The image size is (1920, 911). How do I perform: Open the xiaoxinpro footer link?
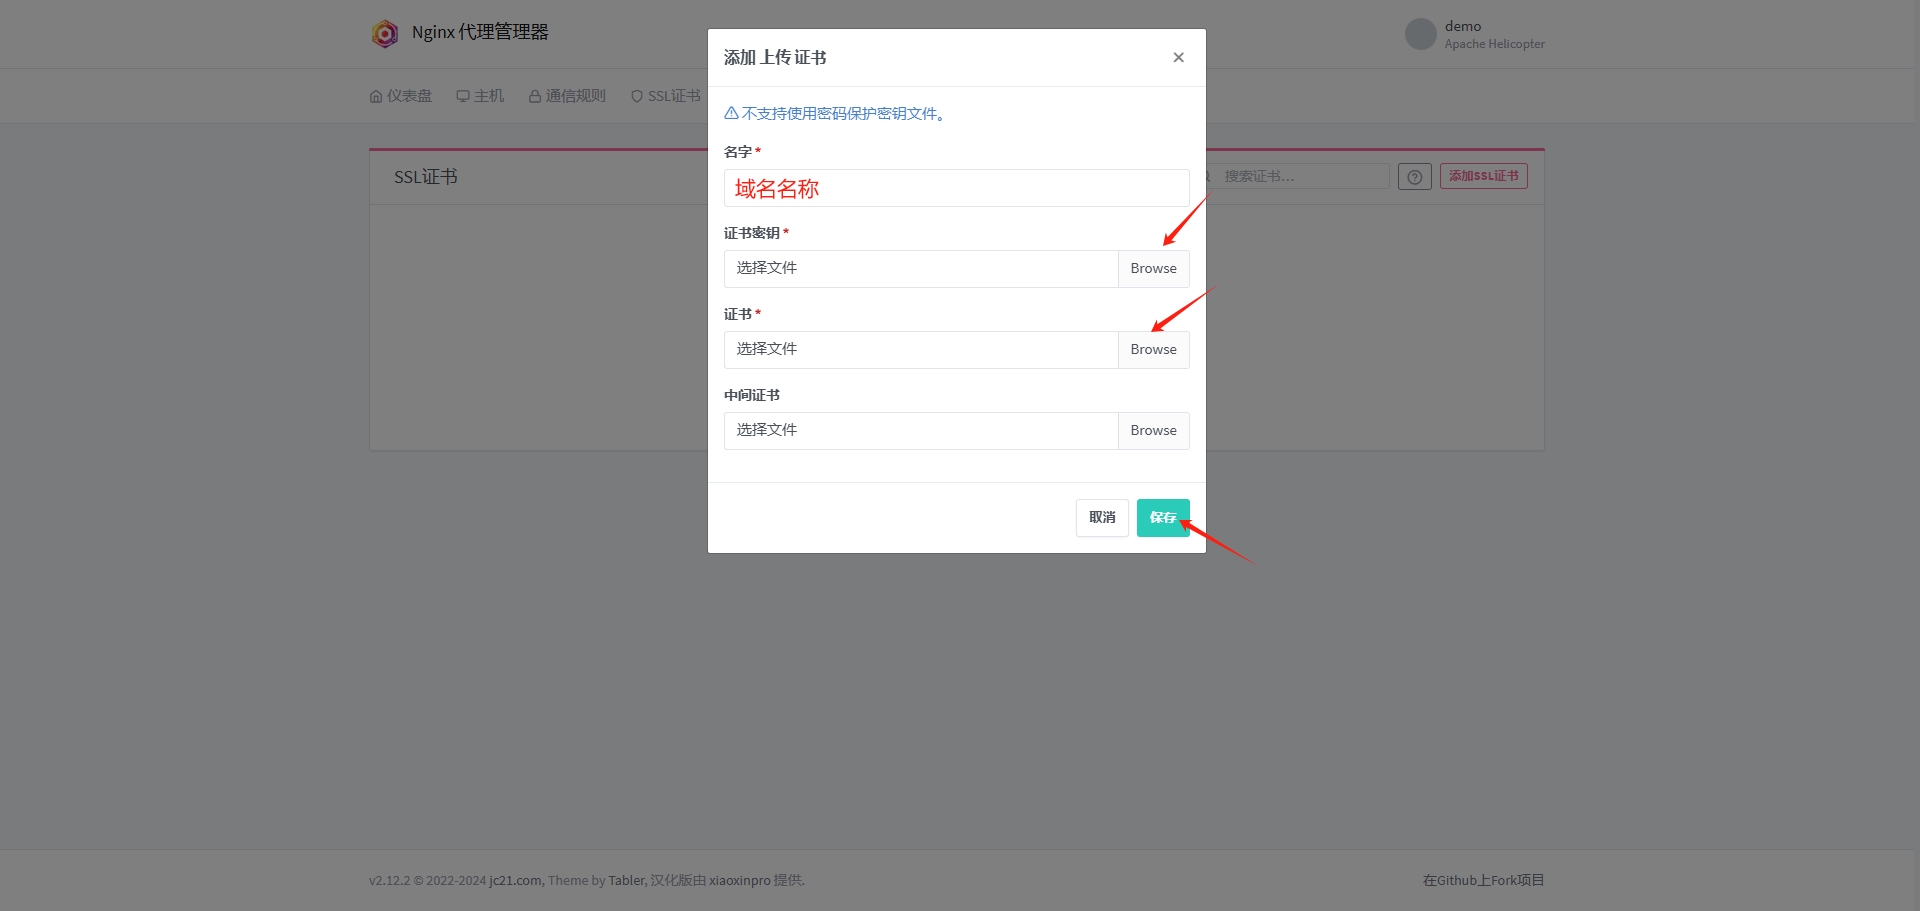740,880
